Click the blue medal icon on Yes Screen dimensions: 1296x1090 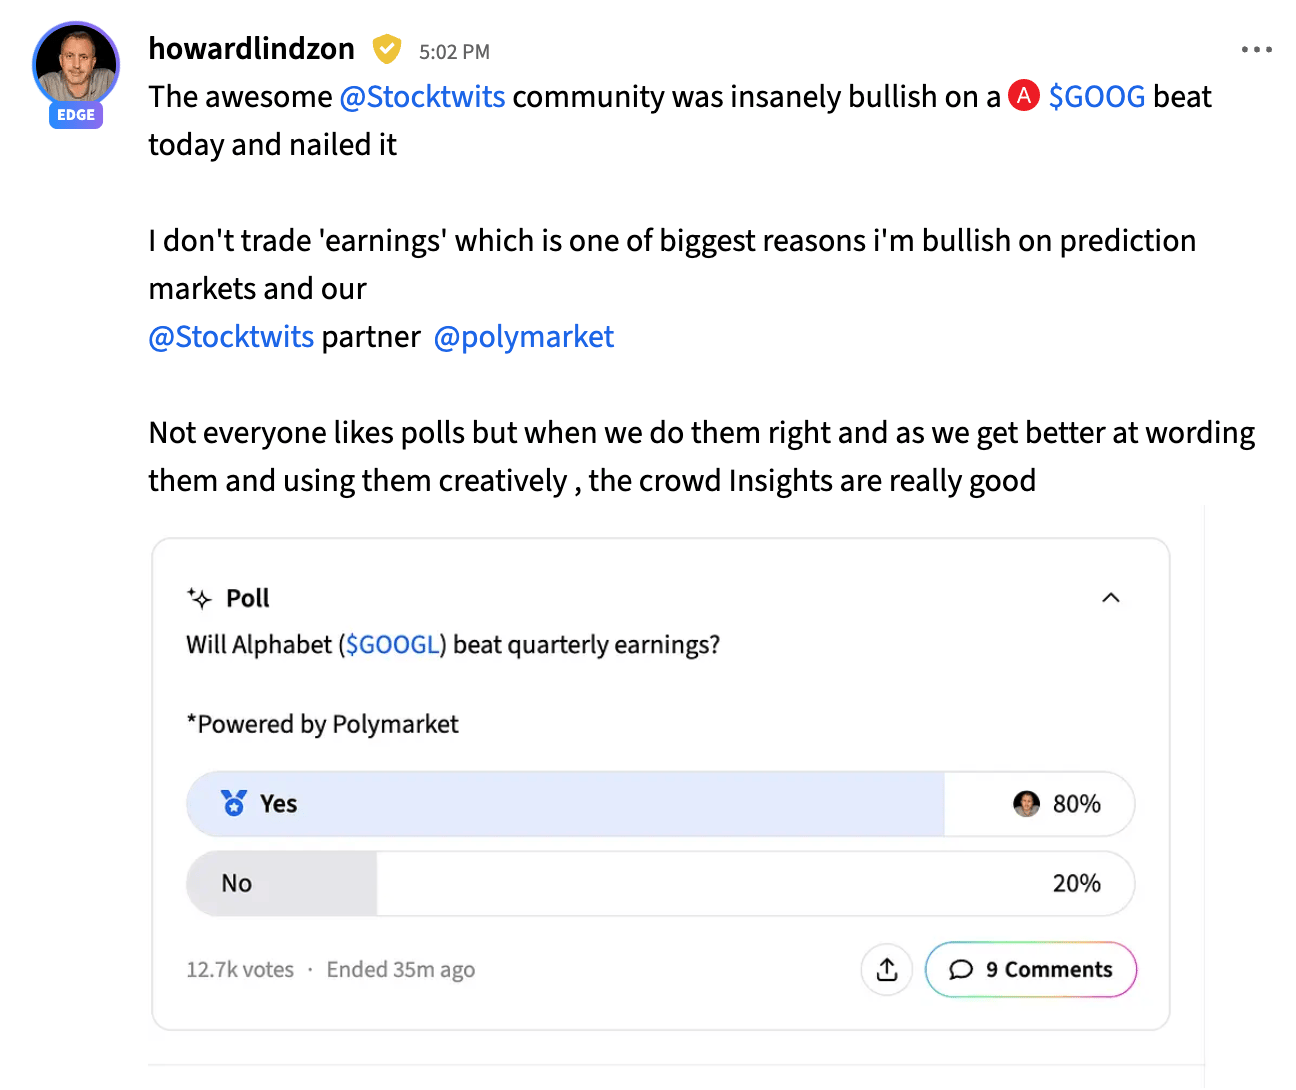pos(234,803)
